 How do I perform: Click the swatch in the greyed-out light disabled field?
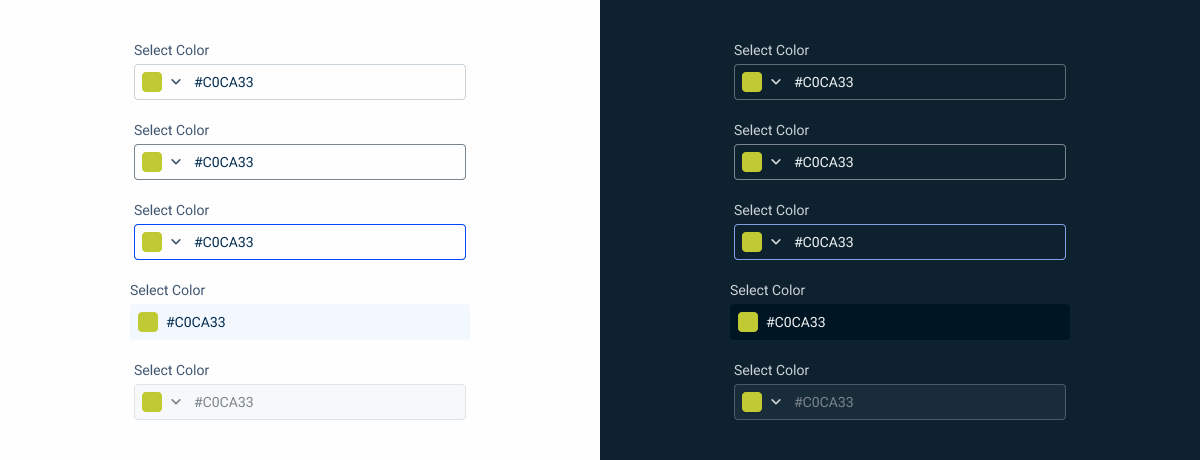pos(152,402)
